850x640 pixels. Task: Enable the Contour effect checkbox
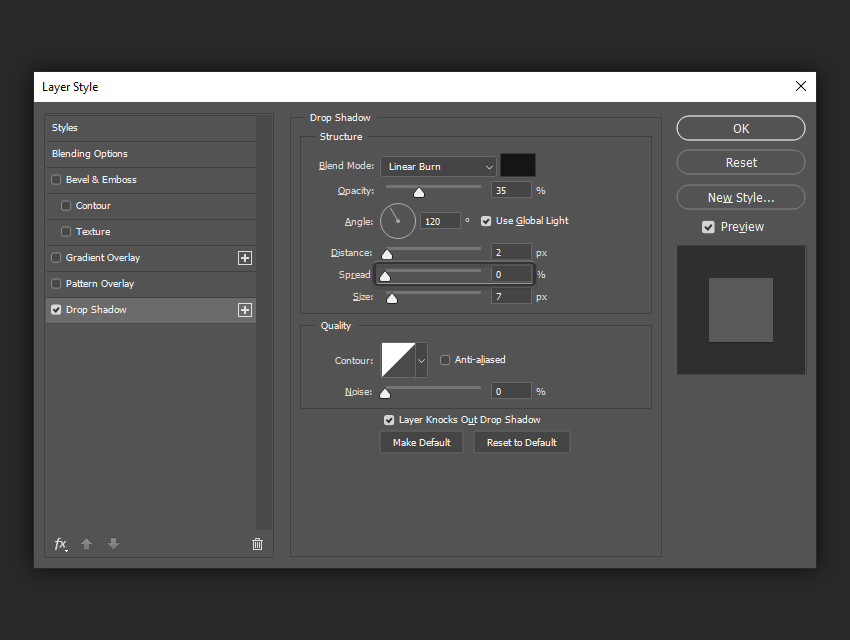[66, 205]
